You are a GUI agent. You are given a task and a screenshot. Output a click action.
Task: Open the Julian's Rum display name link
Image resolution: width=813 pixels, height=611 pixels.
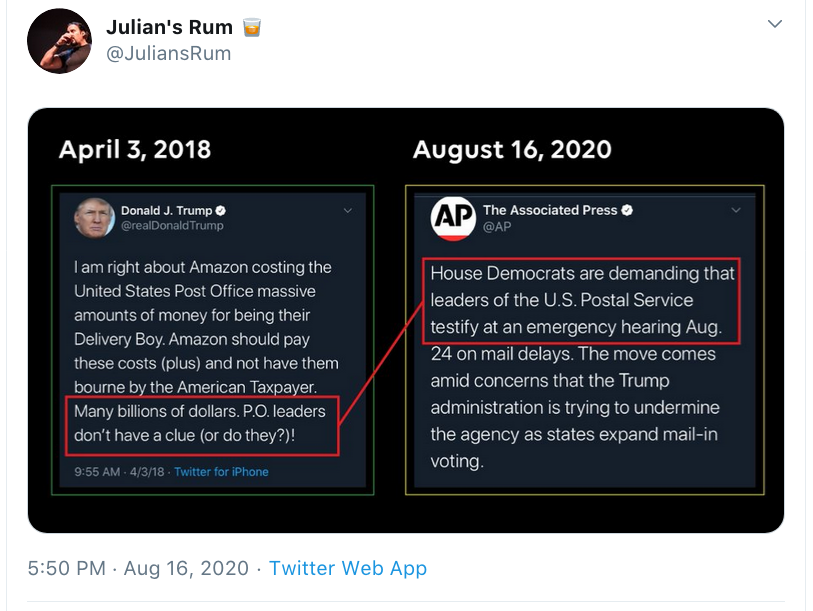[169, 28]
